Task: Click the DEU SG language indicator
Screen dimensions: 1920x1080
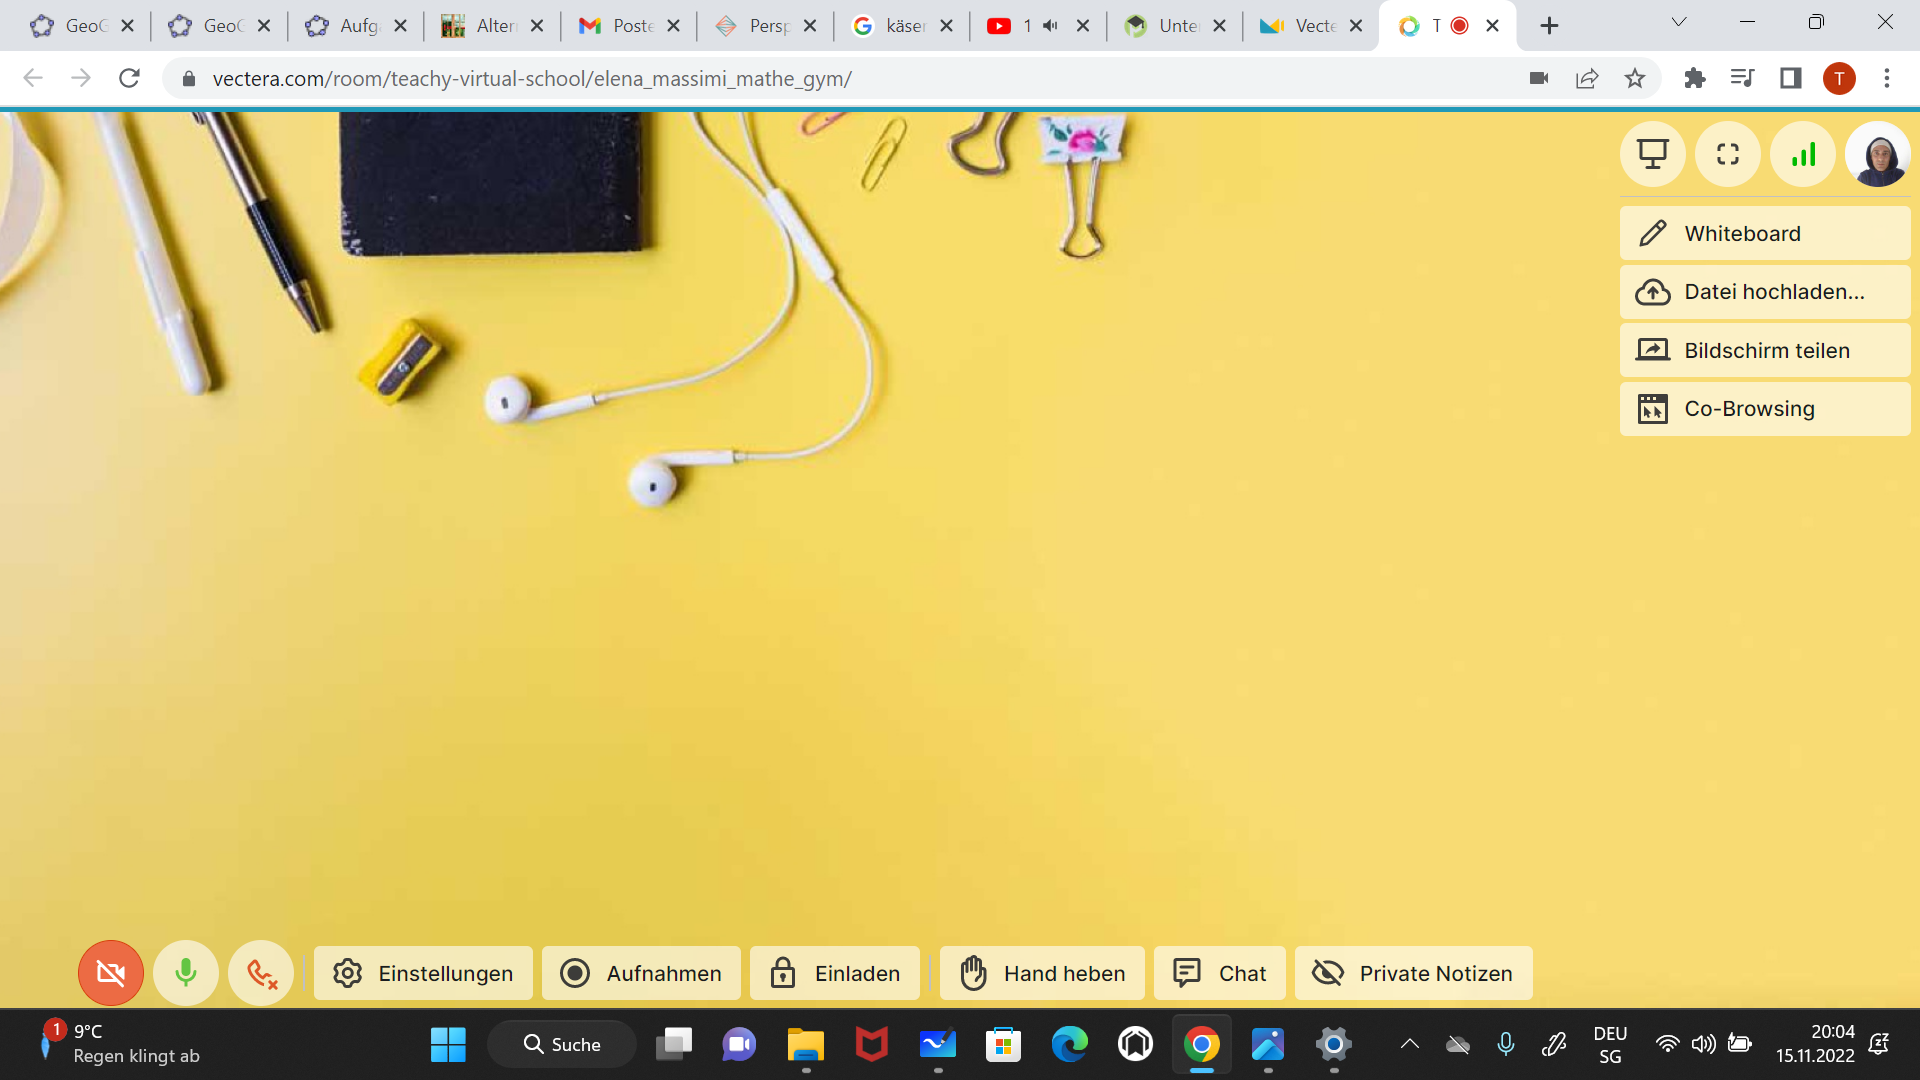Action: [1610, 1045]
